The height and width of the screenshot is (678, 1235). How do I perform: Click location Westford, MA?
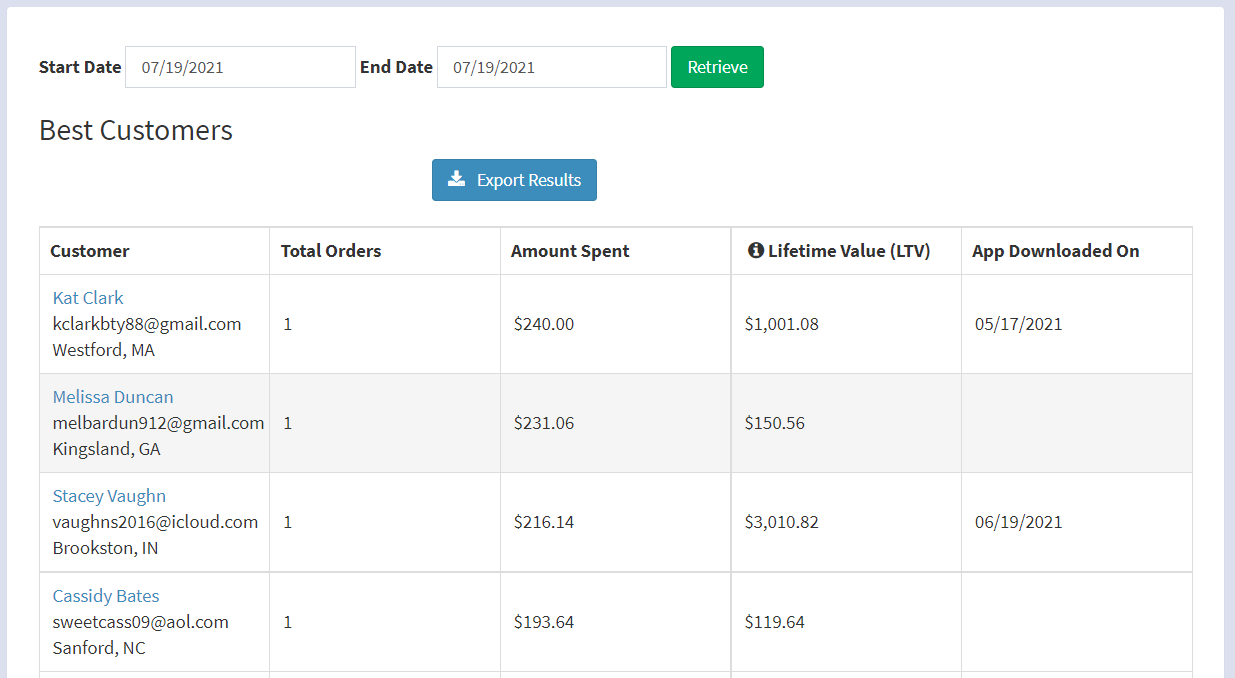coord(104,350)
